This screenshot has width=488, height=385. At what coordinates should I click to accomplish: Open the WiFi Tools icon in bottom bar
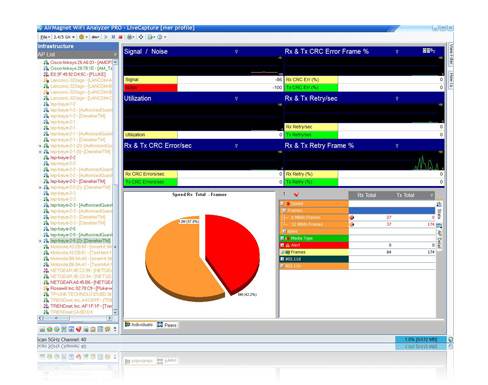coord(108,329)
